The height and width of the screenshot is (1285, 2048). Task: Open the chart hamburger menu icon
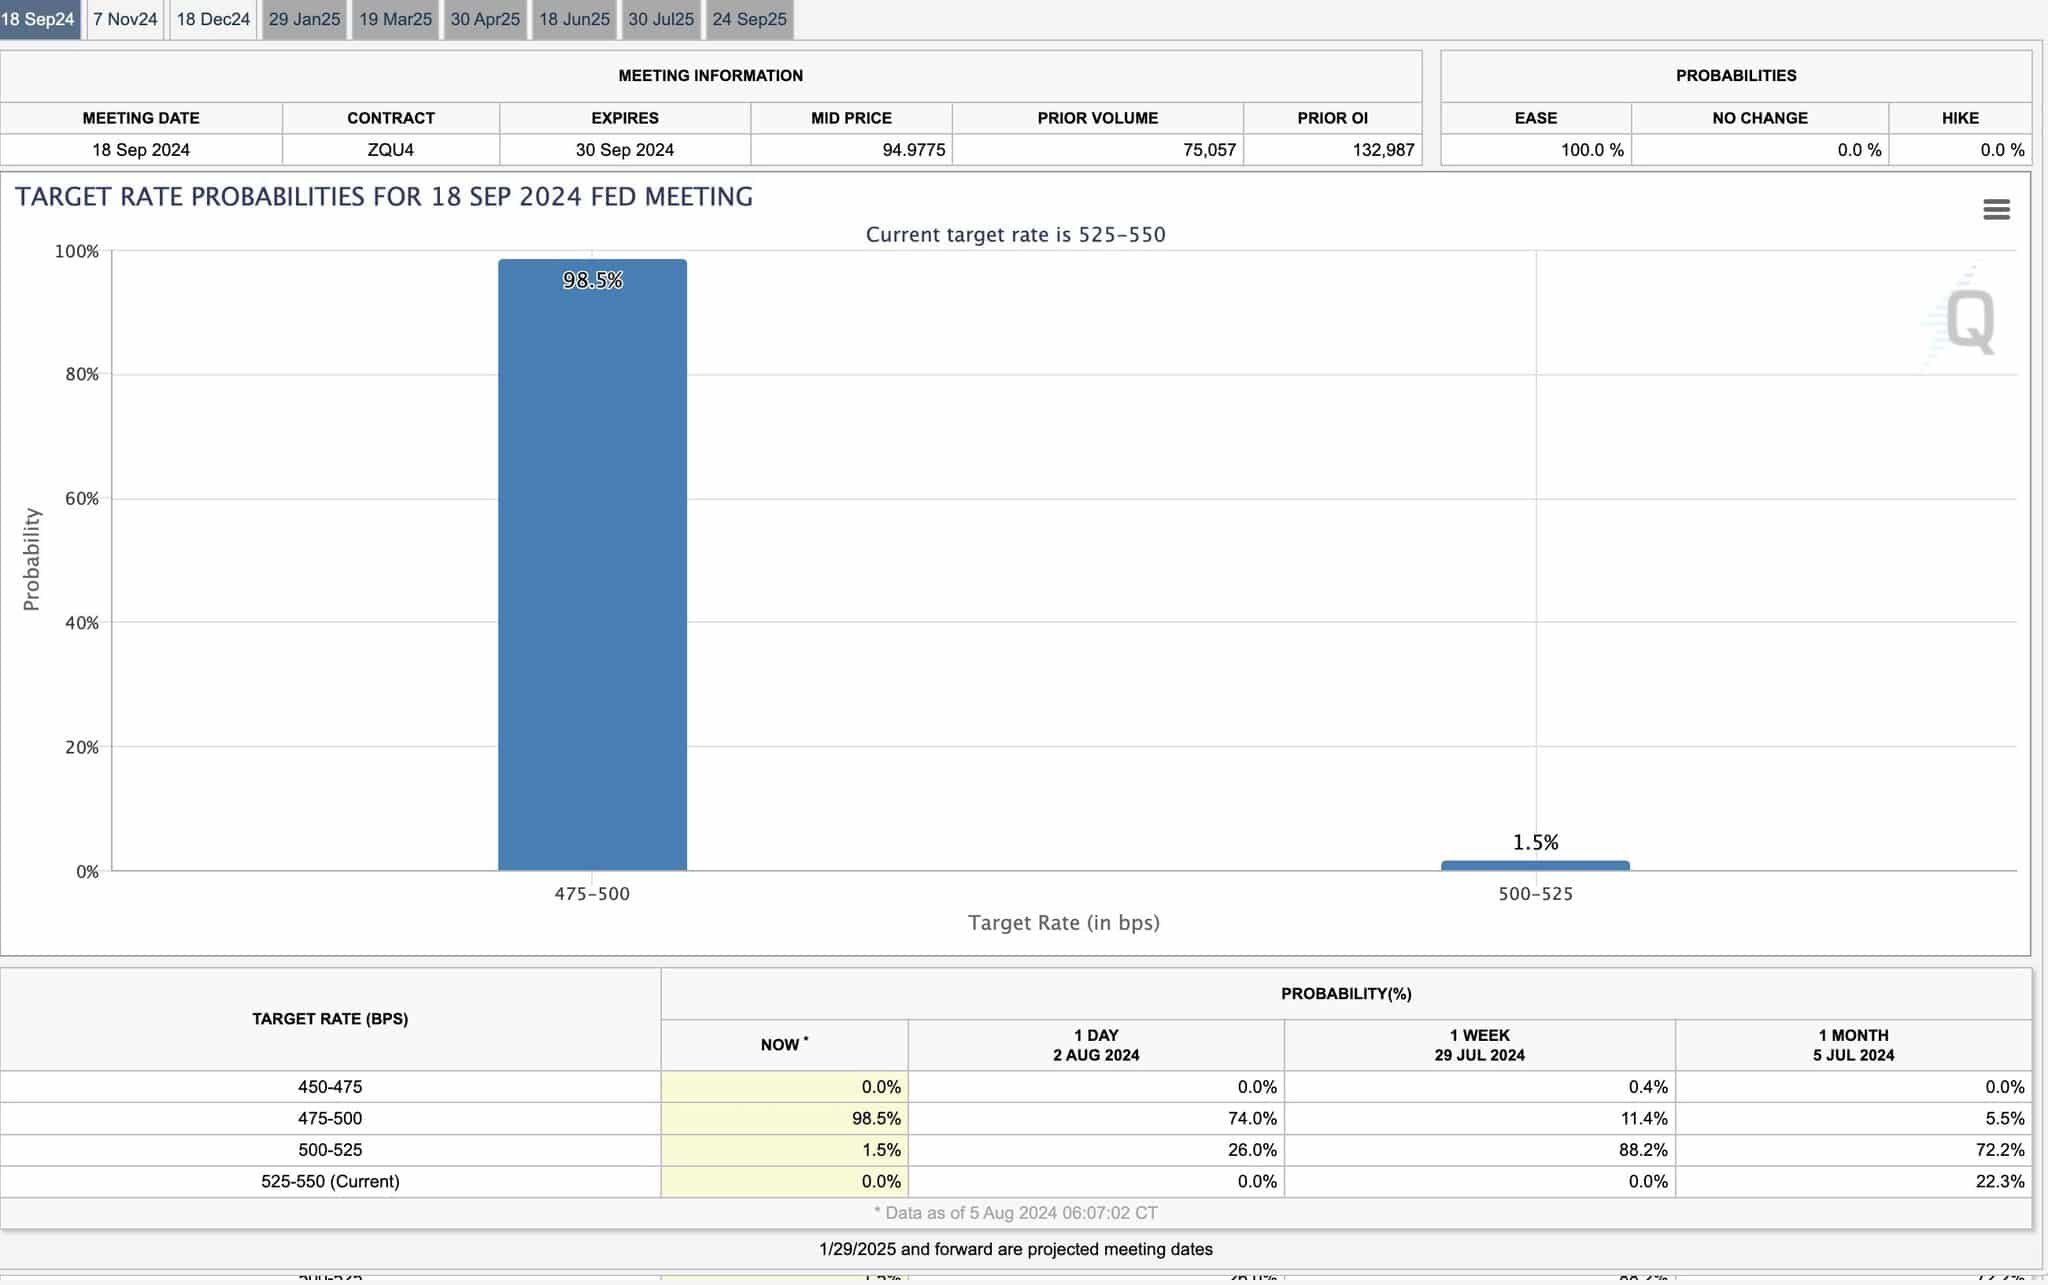[x=1996, y=209]
